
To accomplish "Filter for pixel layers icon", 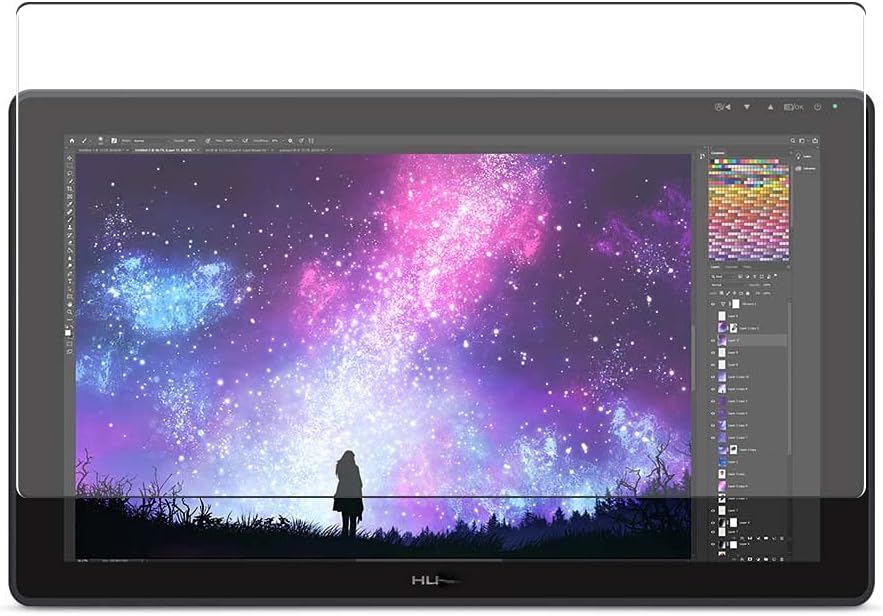I will point(740,276).
